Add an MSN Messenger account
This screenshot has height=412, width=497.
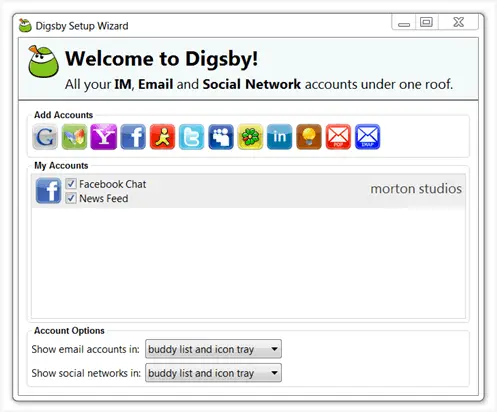coord(74,137)
